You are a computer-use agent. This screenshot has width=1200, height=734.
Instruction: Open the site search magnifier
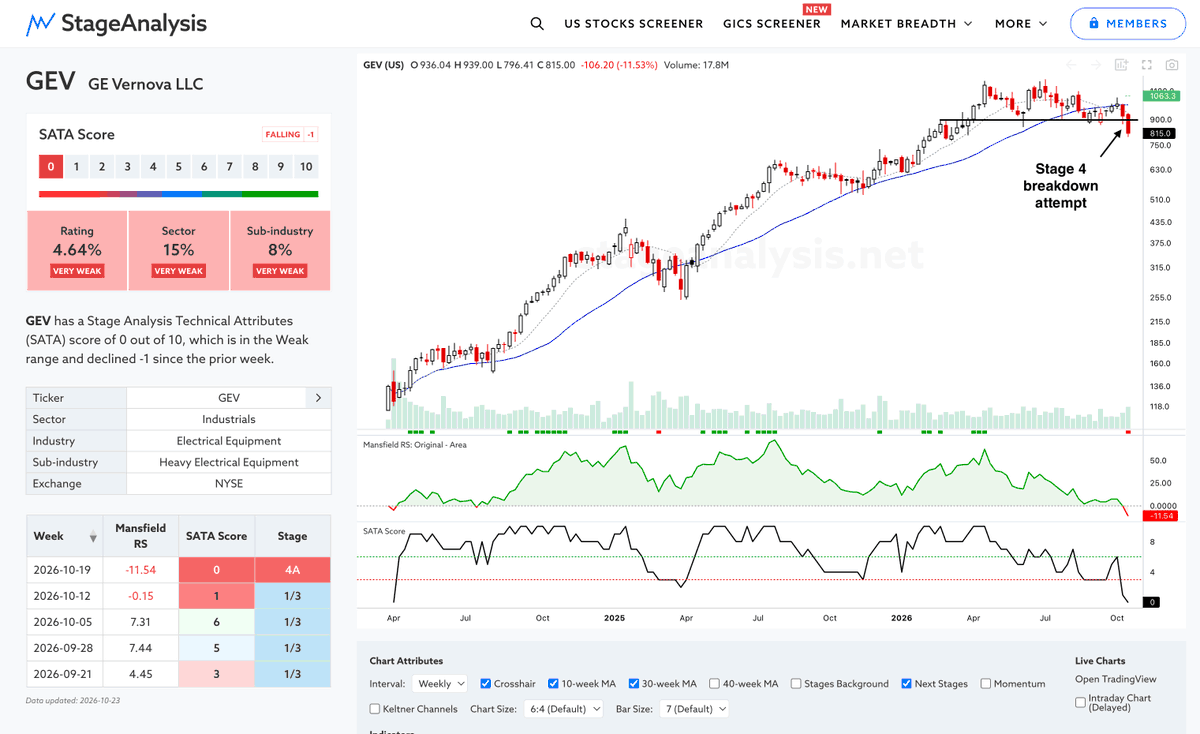537,23
